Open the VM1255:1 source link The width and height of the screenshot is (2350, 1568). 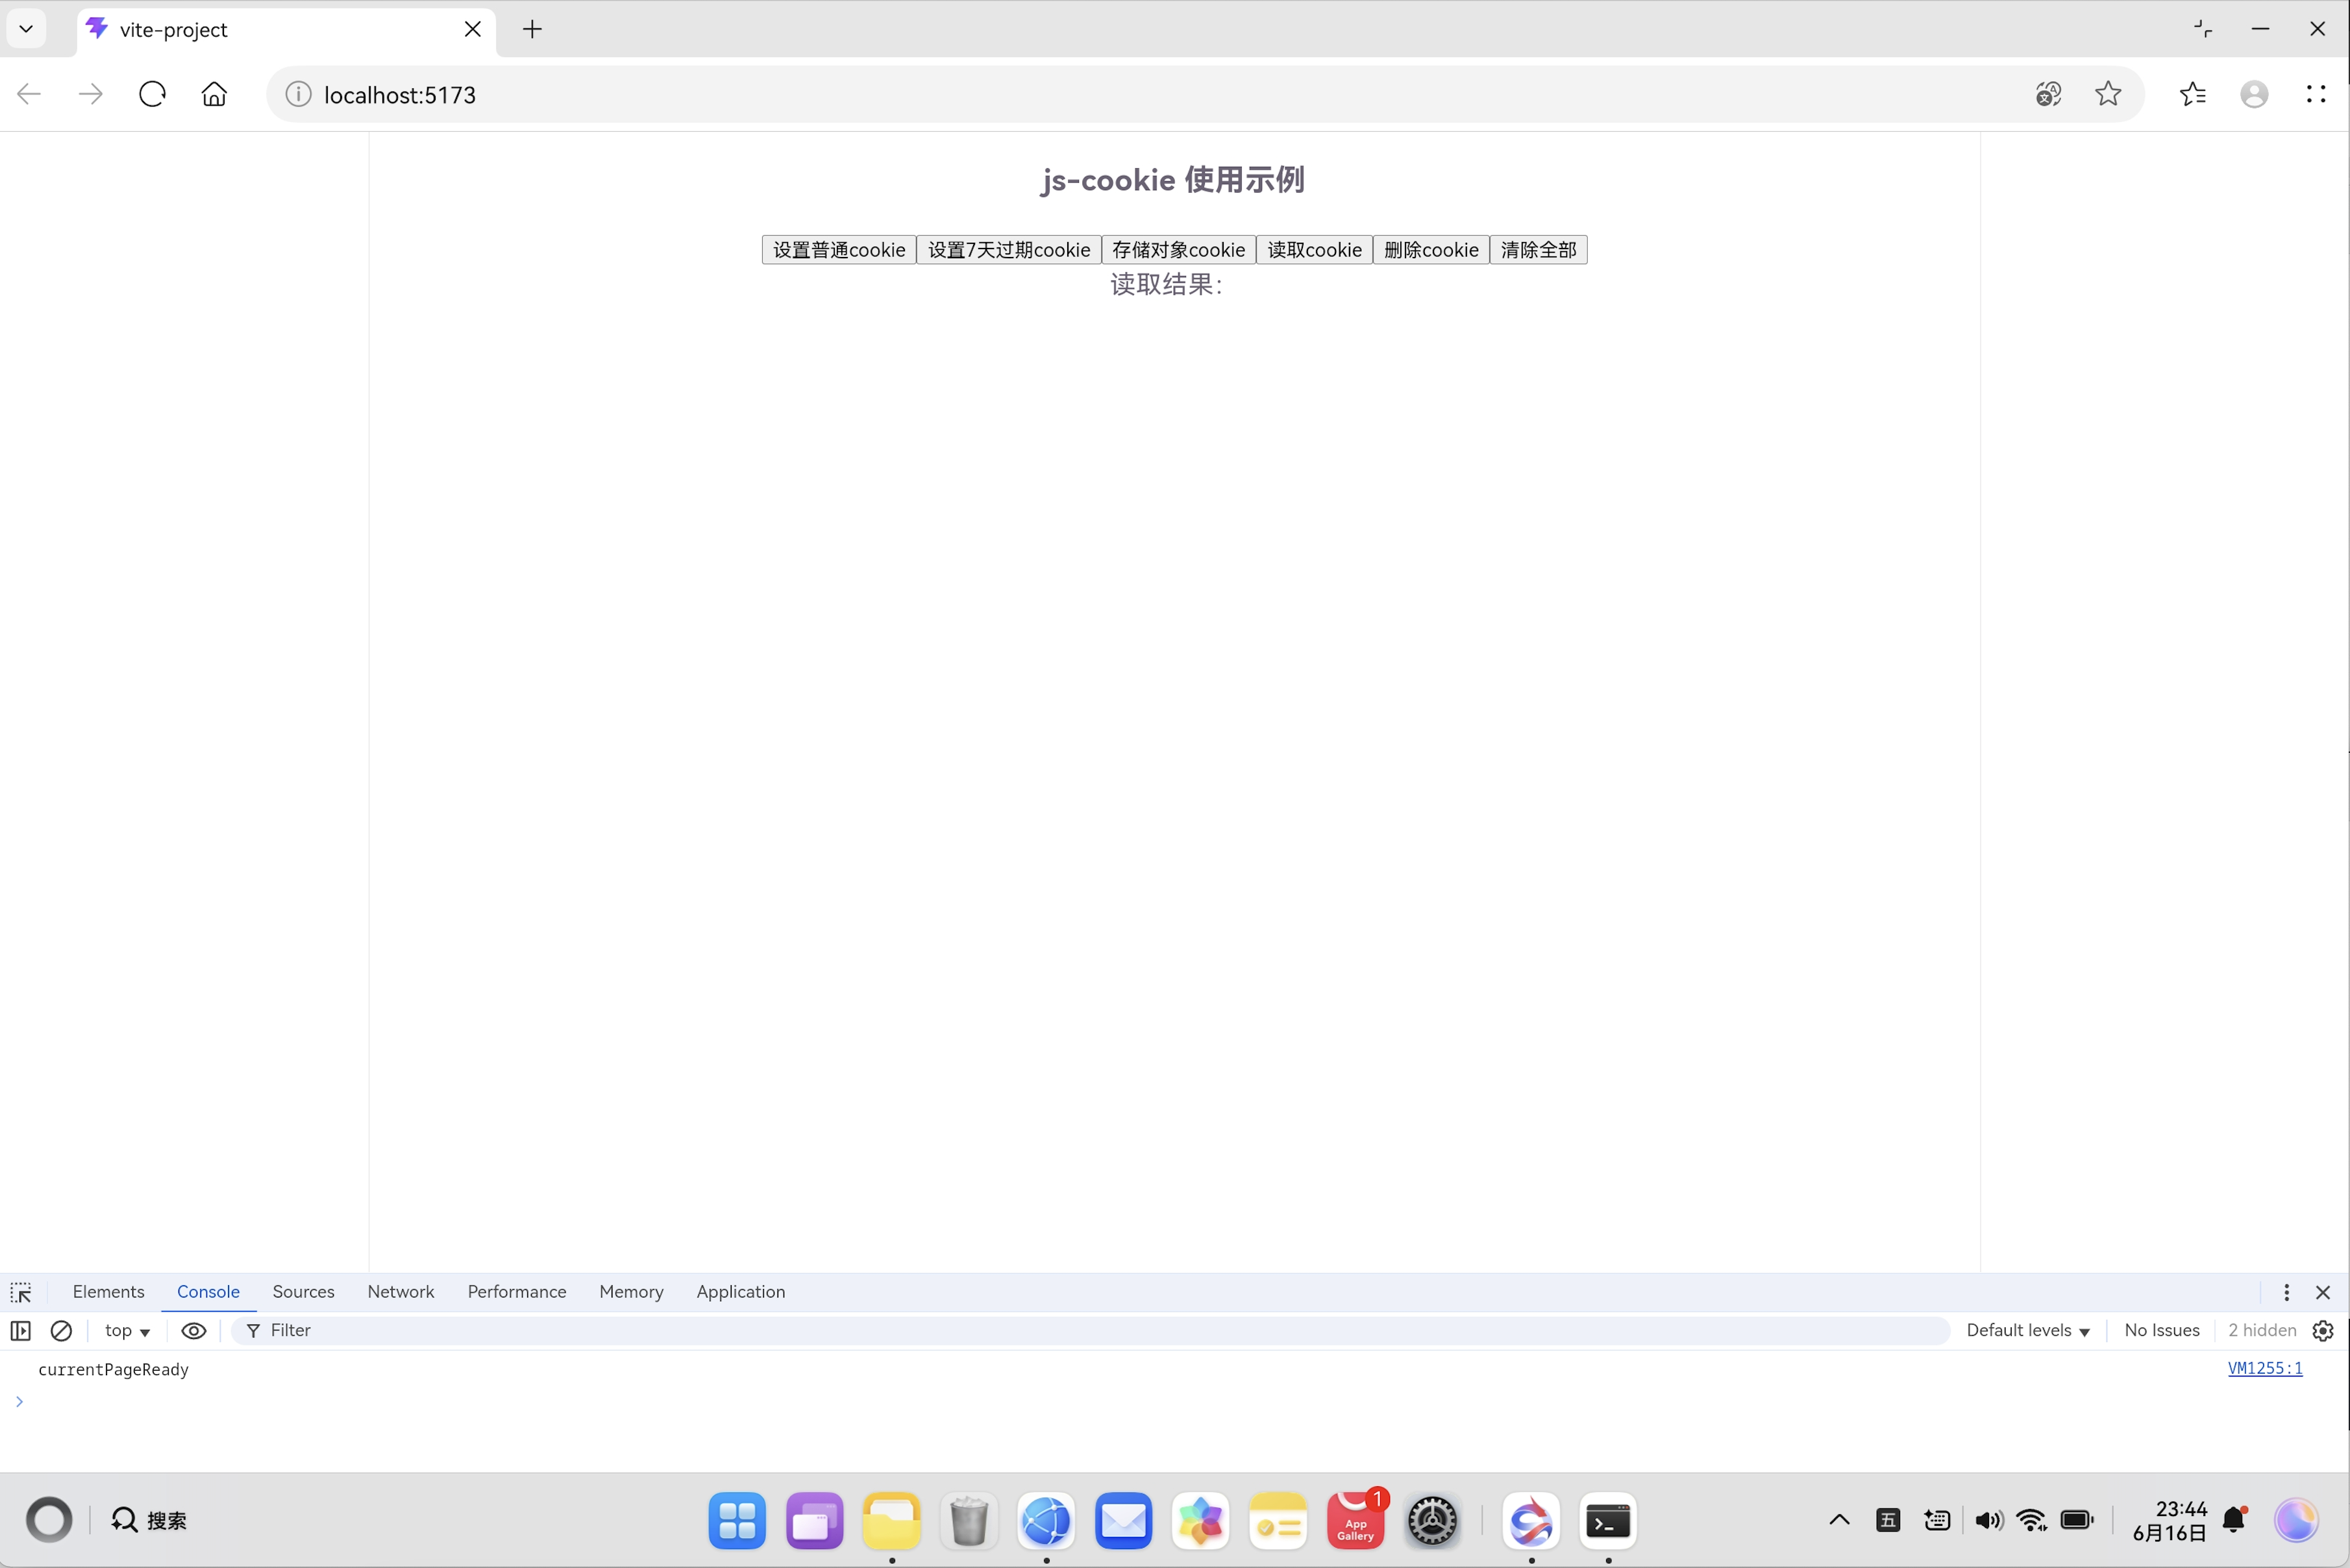click(x=2265, y=1368)
